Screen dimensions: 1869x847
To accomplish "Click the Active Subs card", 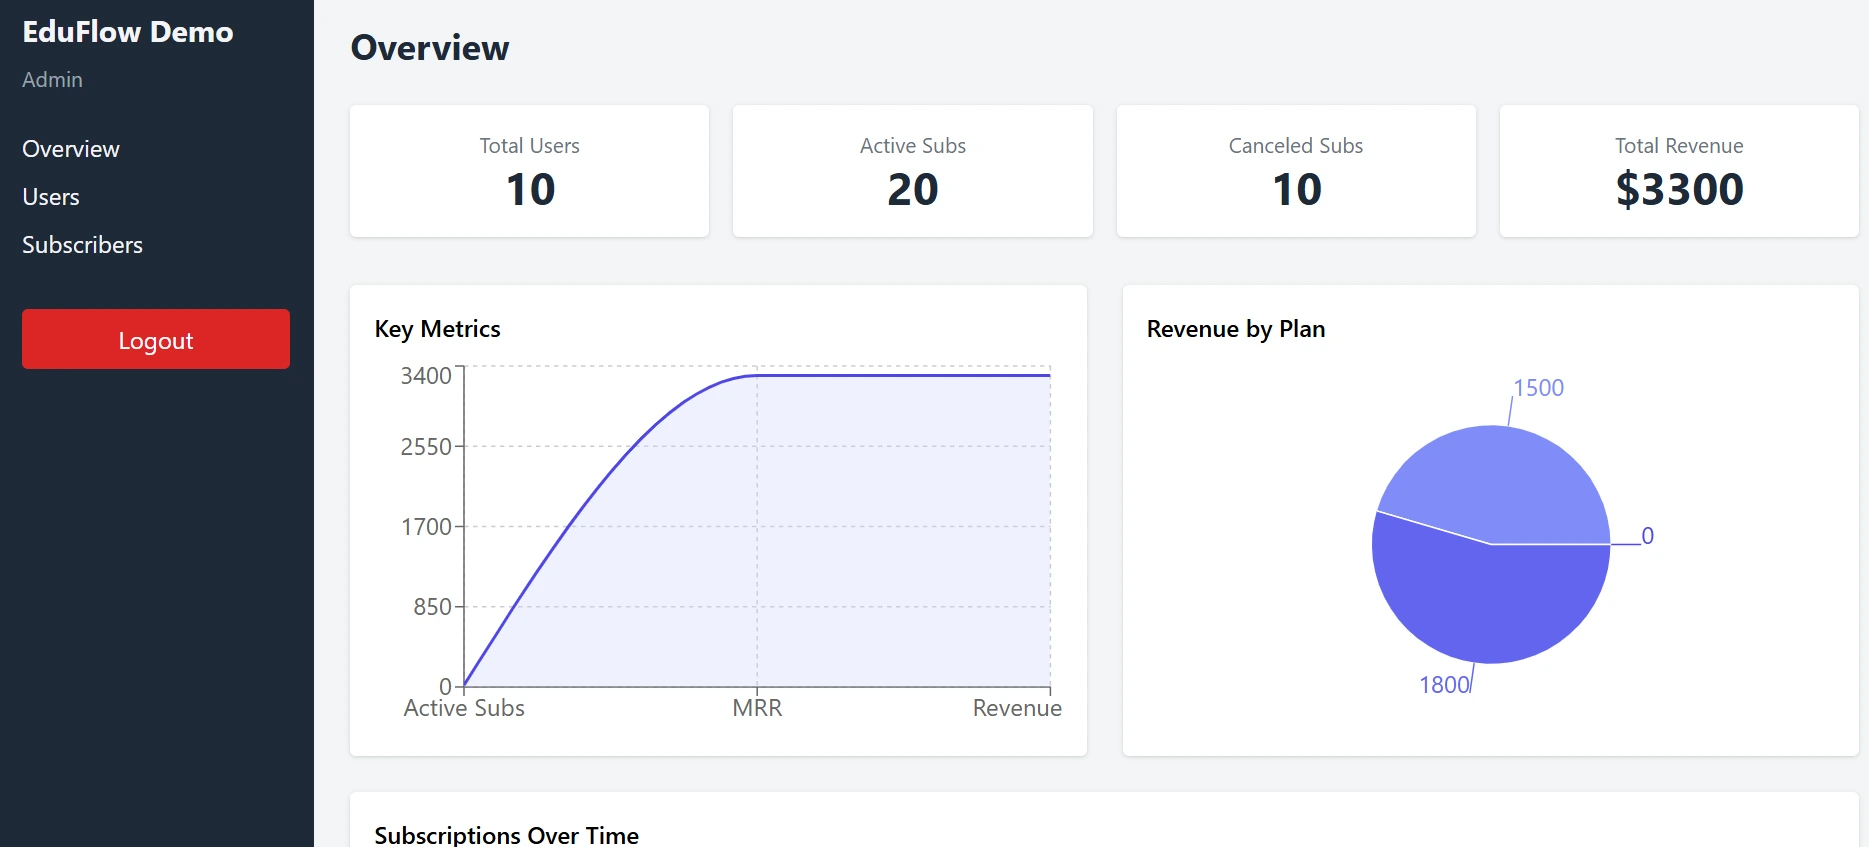I will (912, 171).
